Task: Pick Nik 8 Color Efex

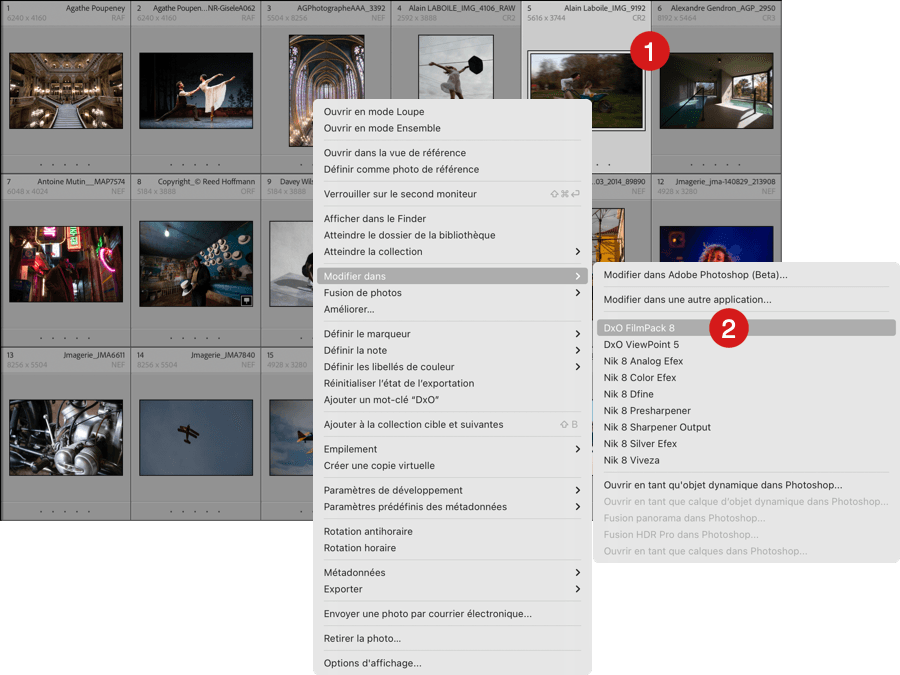Action: click(640, 378)
